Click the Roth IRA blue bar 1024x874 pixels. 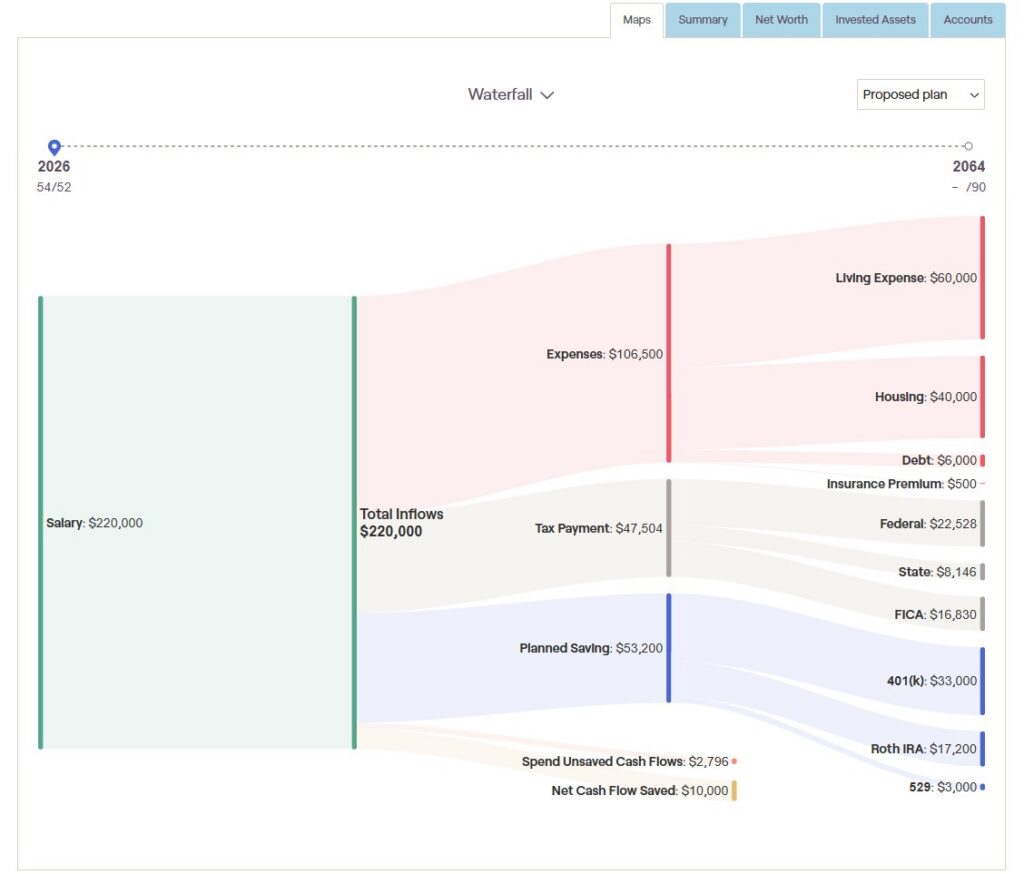pyautogui.click(x=982, y=749)
